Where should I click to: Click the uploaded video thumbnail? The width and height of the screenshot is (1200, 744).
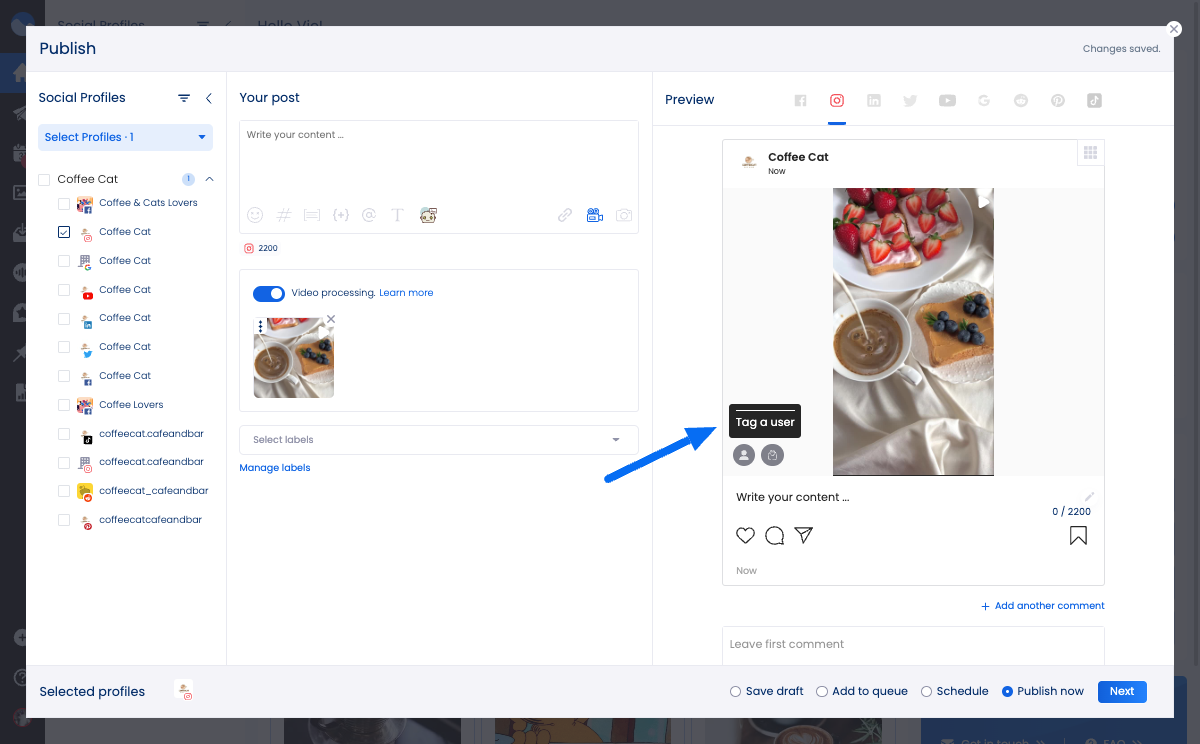point(294,358)
